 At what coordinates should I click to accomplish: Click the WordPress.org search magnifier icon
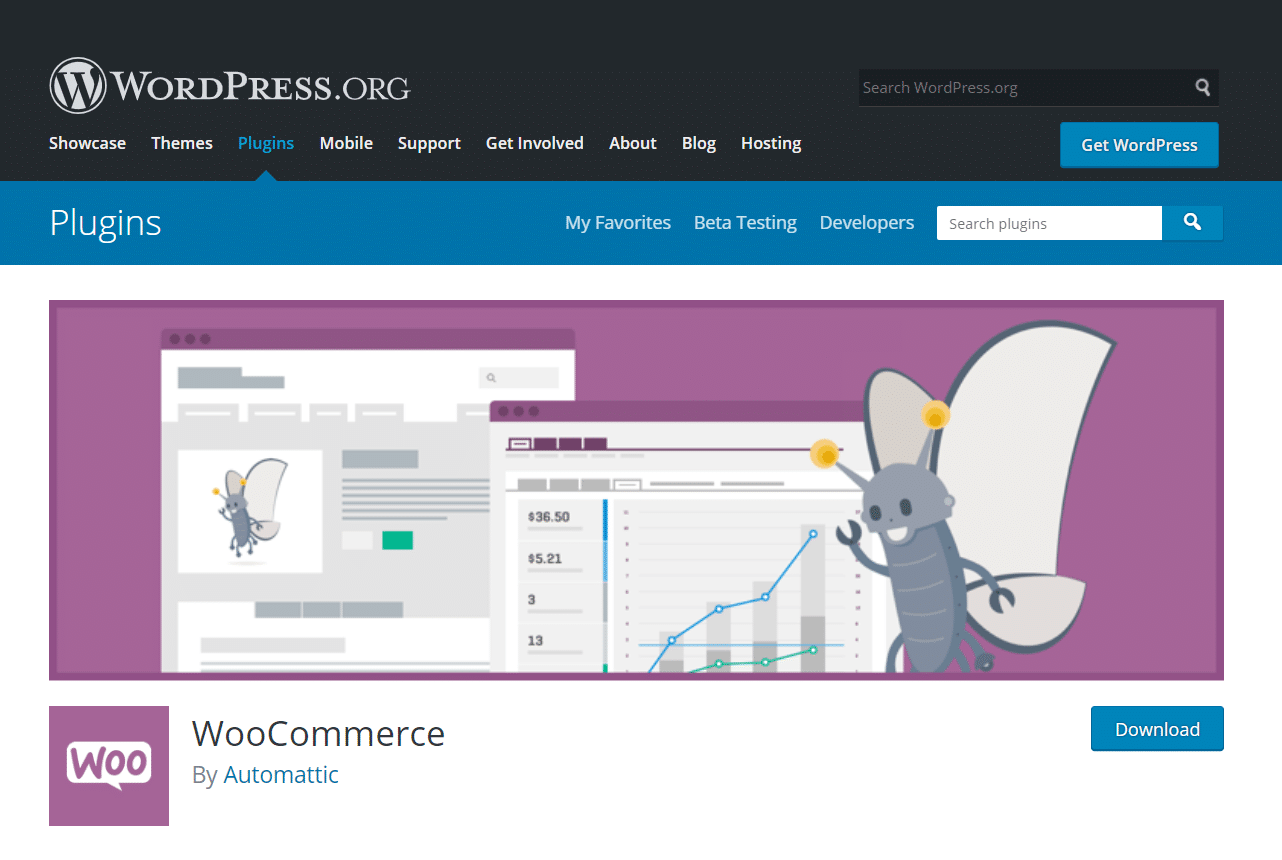[1203, 87]
